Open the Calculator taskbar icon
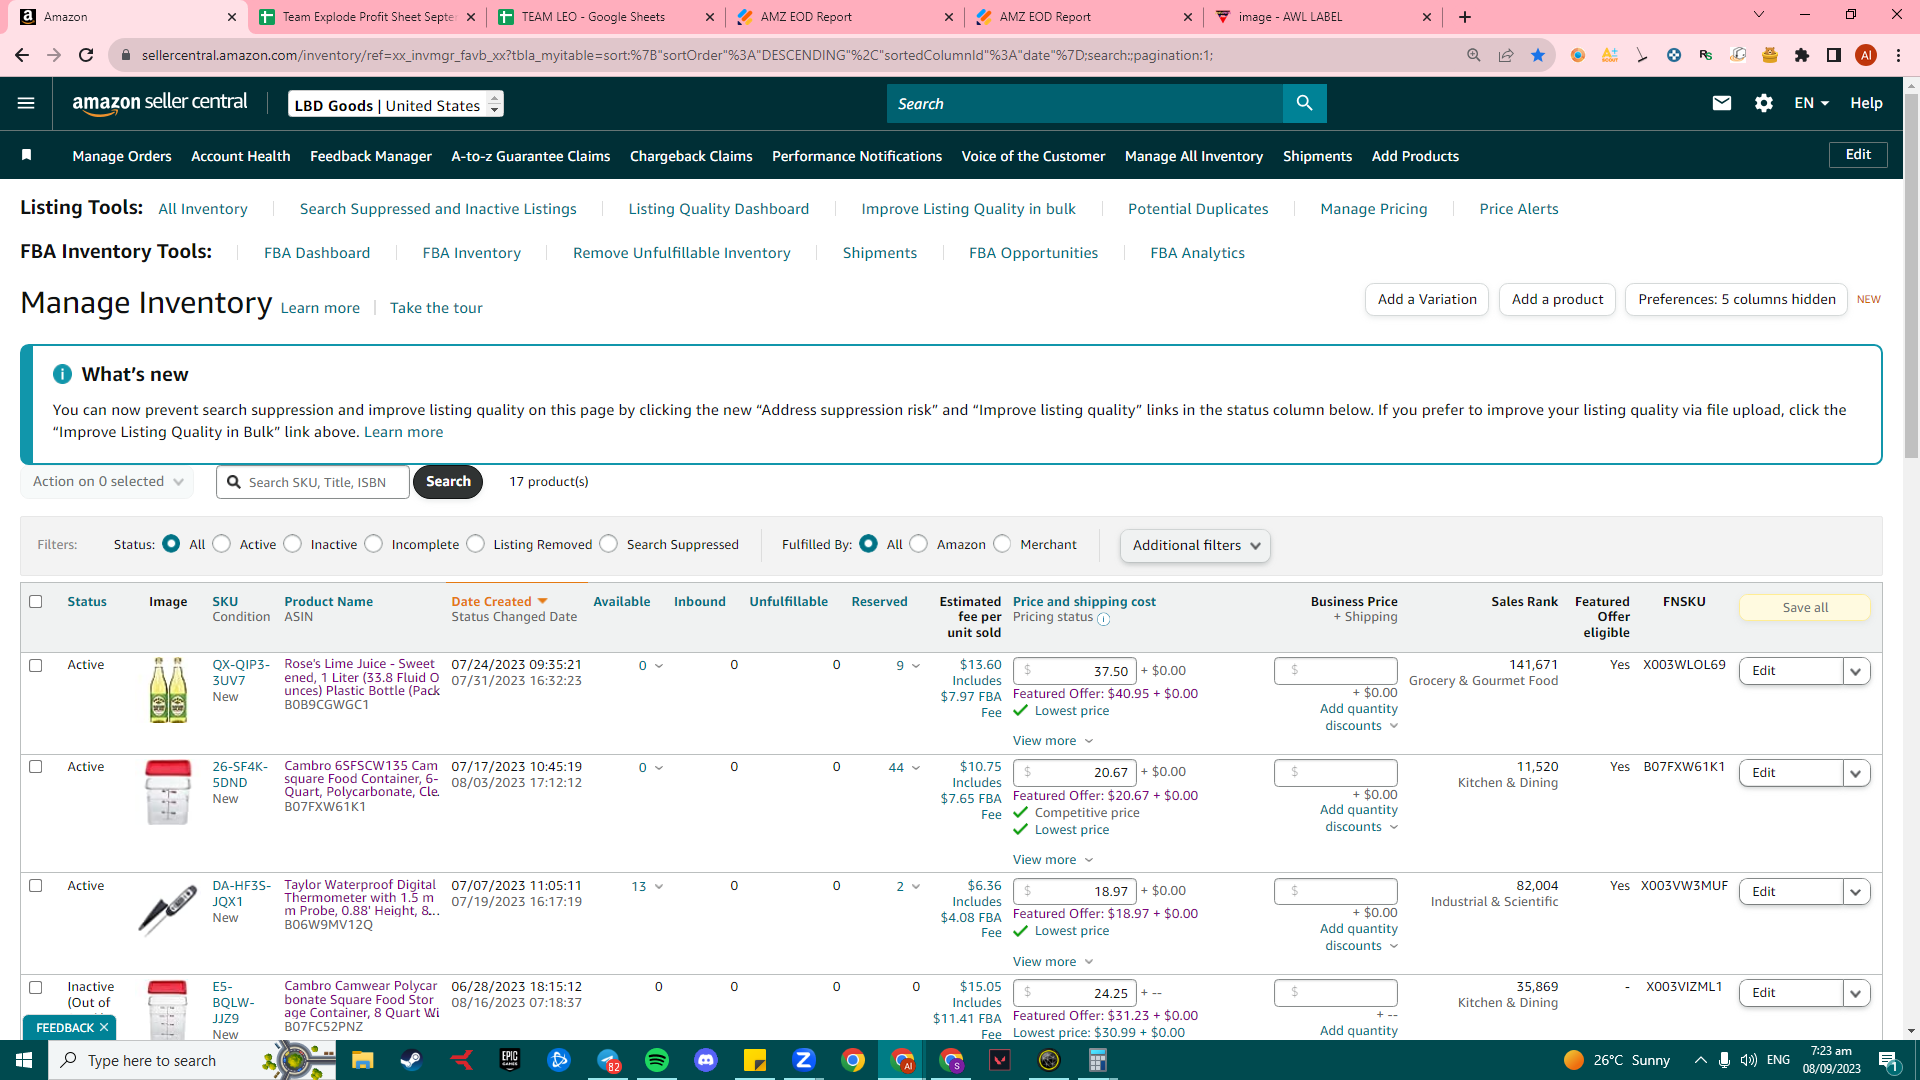This screenshot has height=1080, width=1920. point(1098,1060)
